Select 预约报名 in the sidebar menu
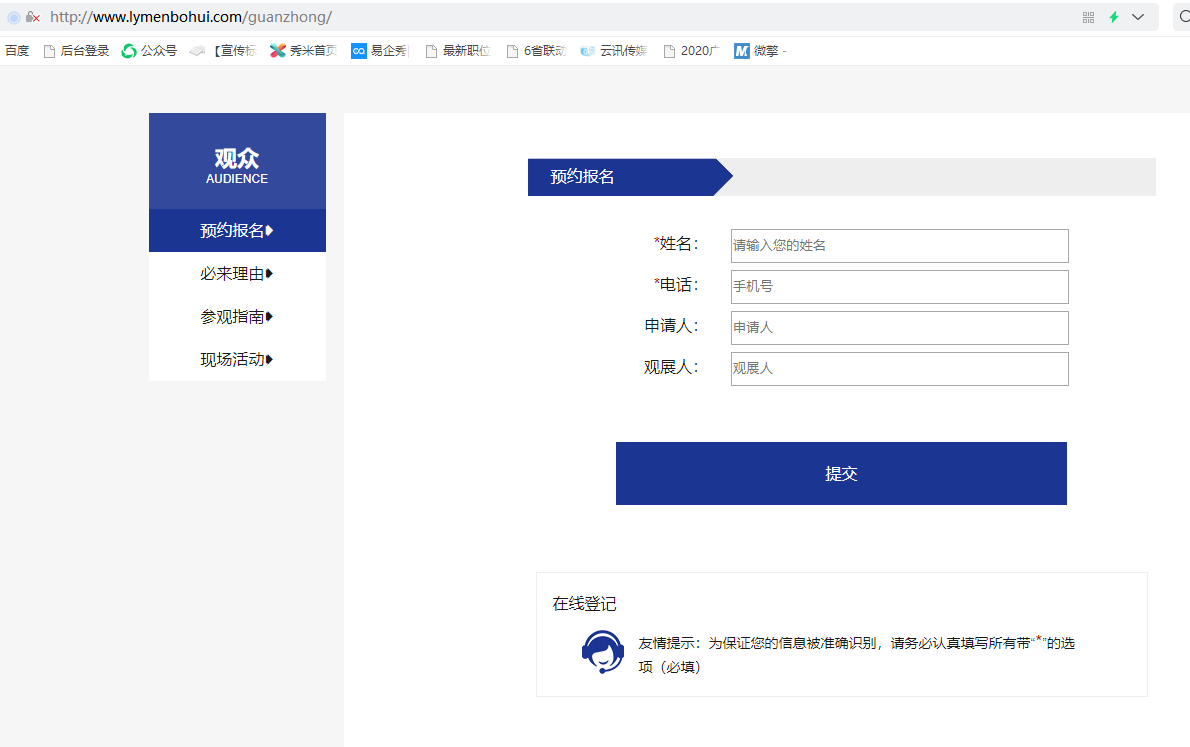The height and width of the screenshot is (747, 1190). click(237, 231)
